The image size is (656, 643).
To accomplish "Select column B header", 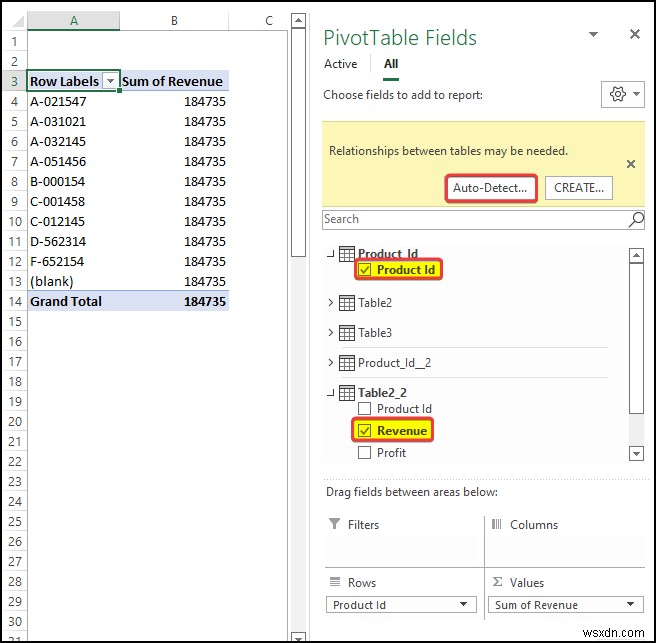I will [174, 20].
